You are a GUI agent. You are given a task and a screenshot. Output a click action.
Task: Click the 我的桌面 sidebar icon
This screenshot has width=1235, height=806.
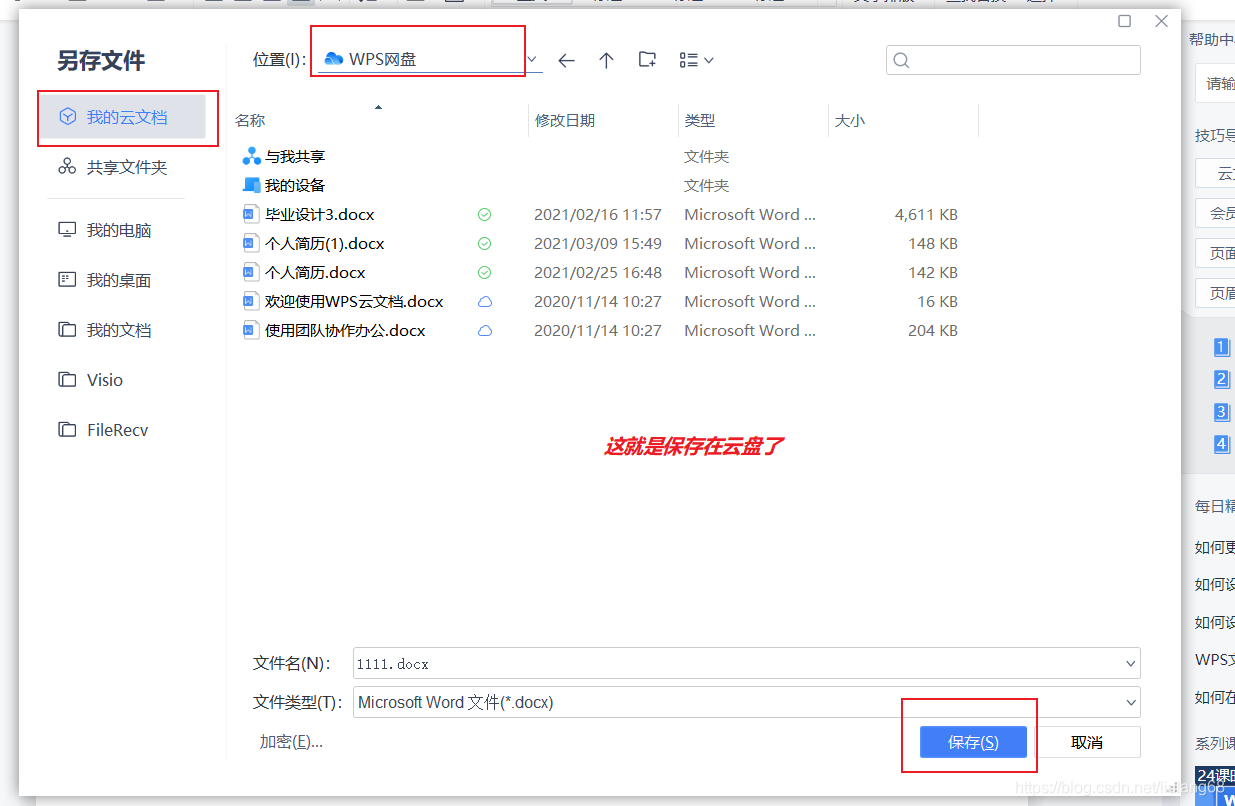point(67,280)
